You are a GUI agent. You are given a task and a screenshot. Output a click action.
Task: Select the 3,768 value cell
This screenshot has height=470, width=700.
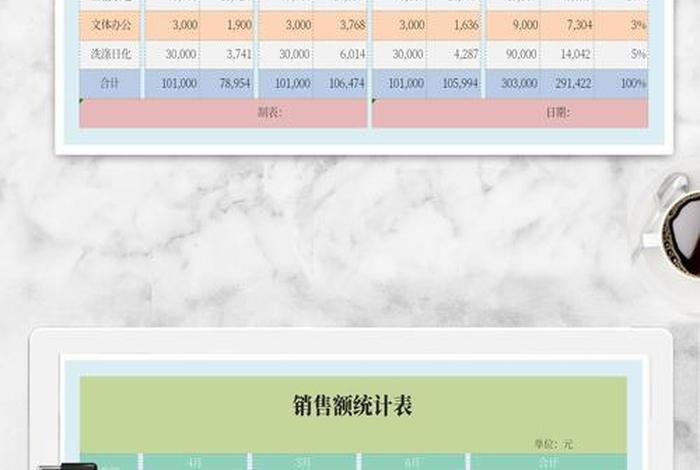coord(340,25)
